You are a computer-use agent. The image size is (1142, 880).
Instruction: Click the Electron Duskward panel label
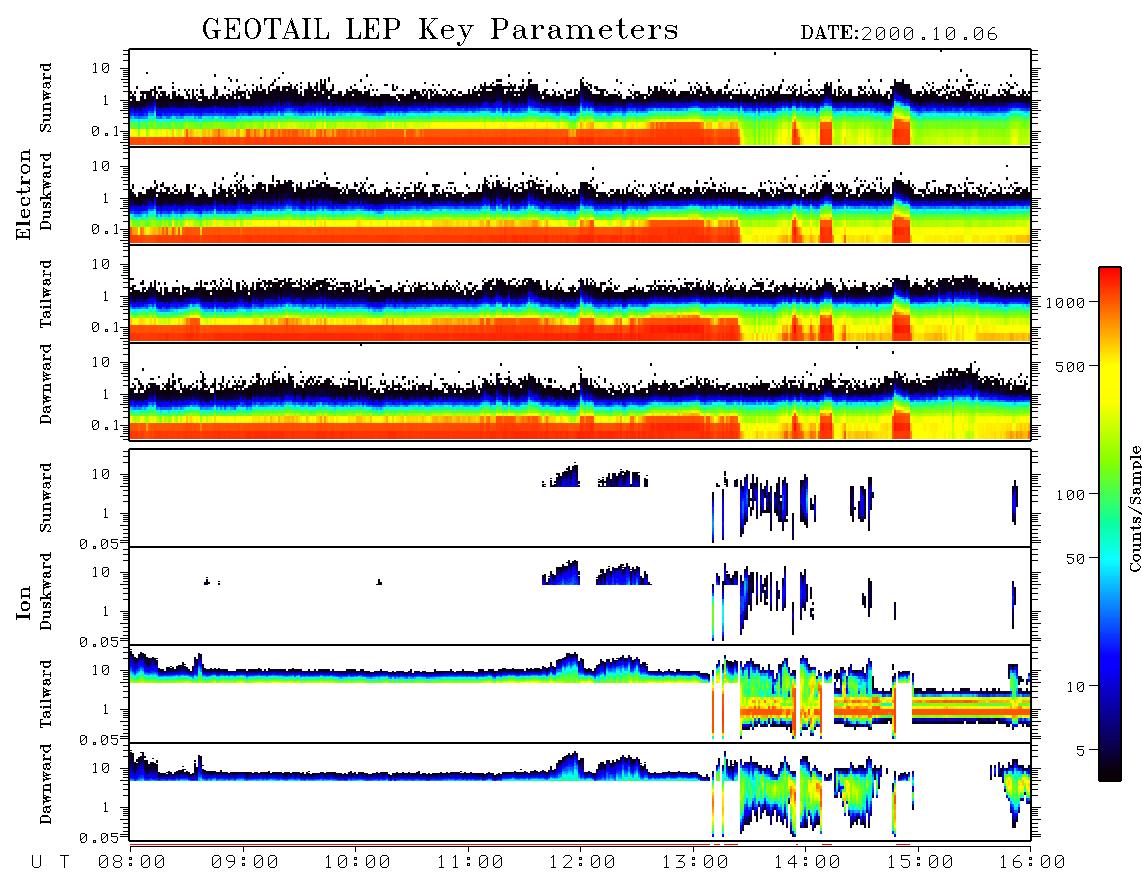click(45, 191)
